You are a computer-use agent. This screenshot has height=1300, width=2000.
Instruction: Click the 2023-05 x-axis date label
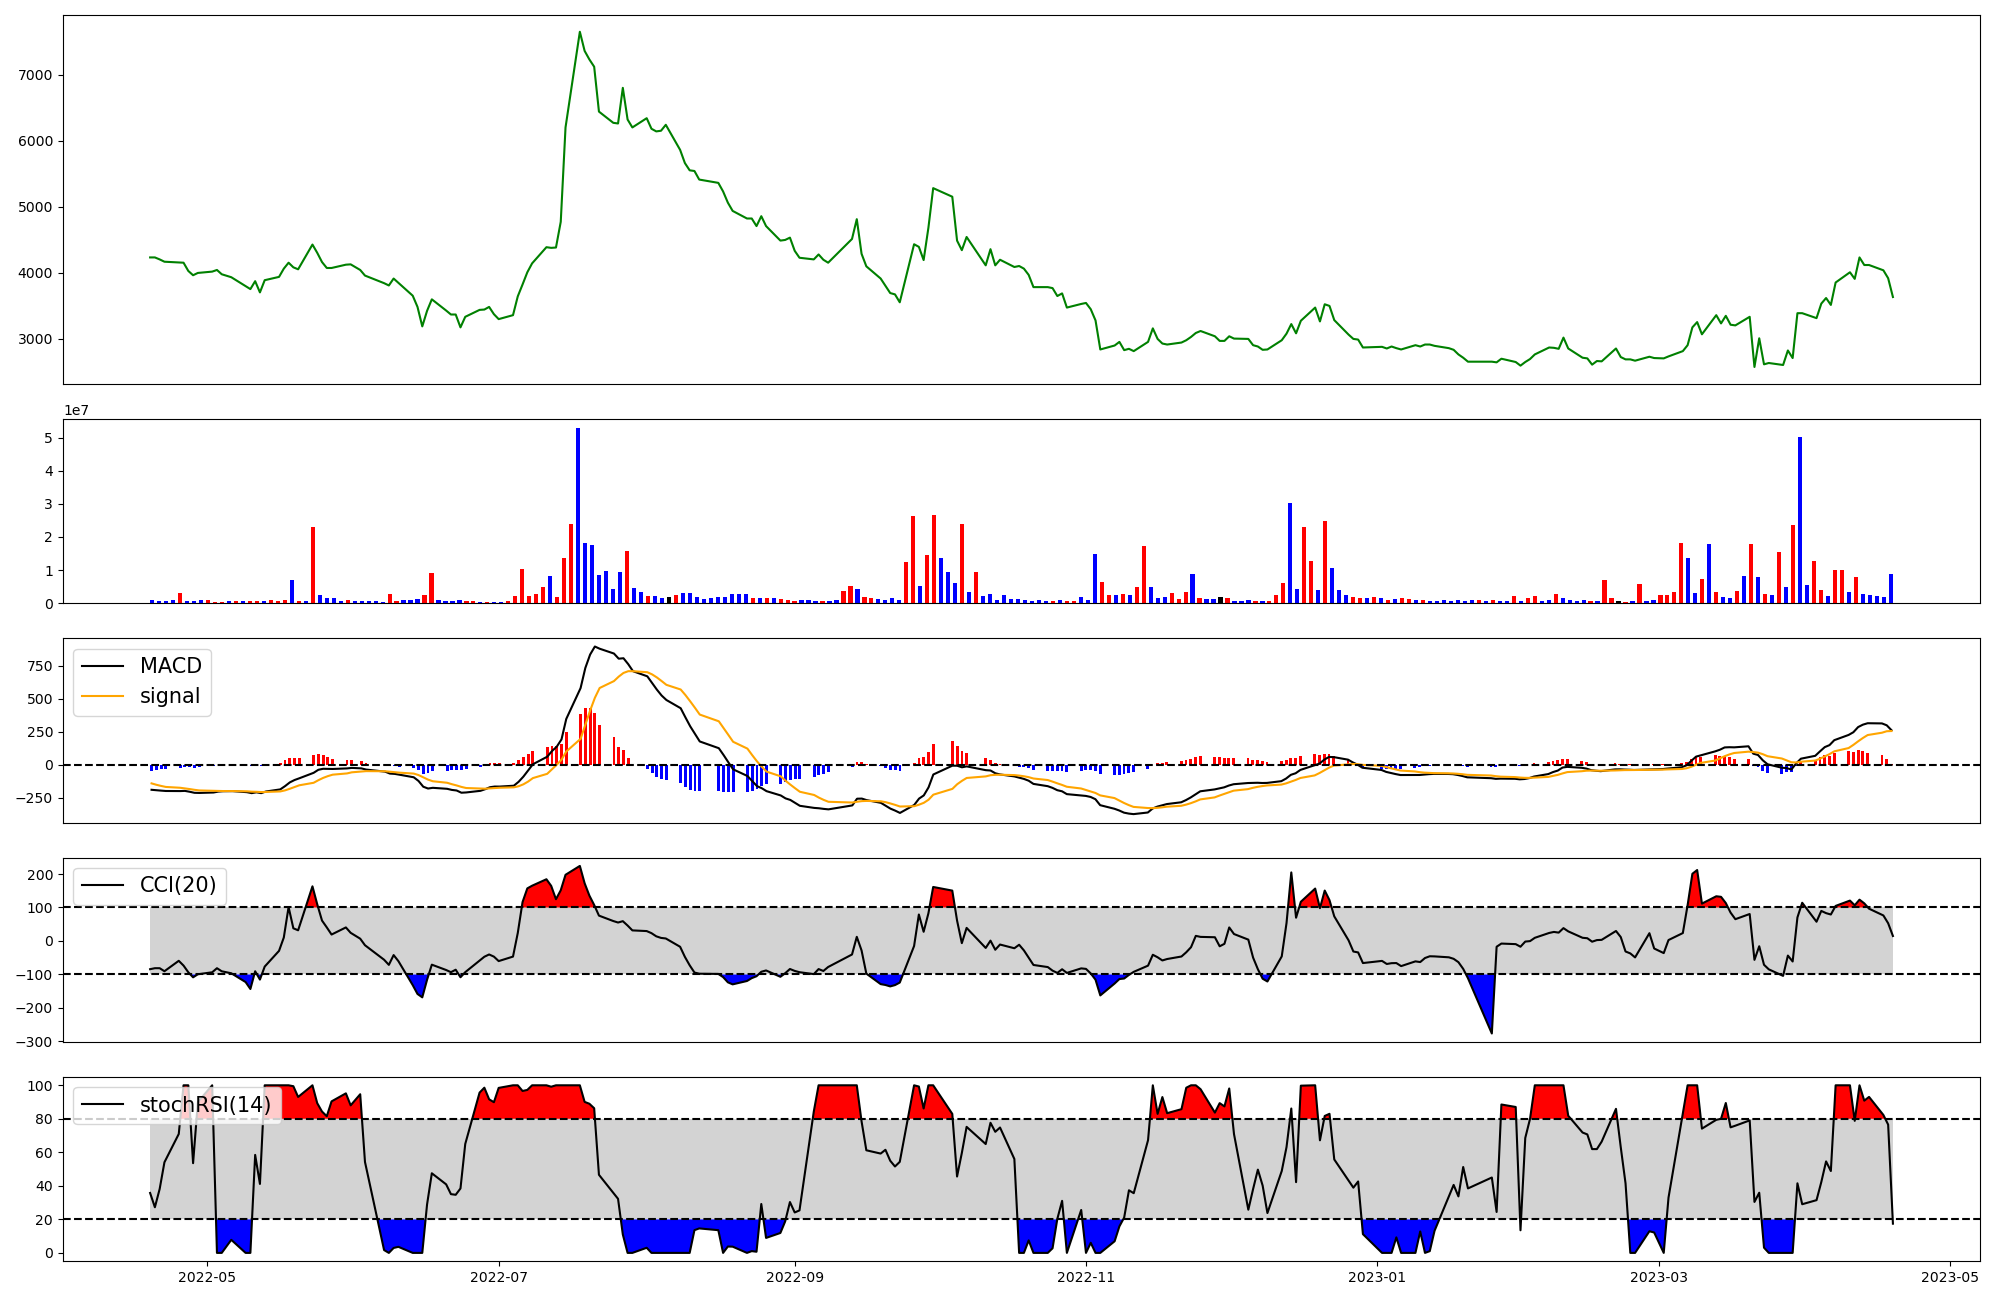[x=1951, y=1277]
